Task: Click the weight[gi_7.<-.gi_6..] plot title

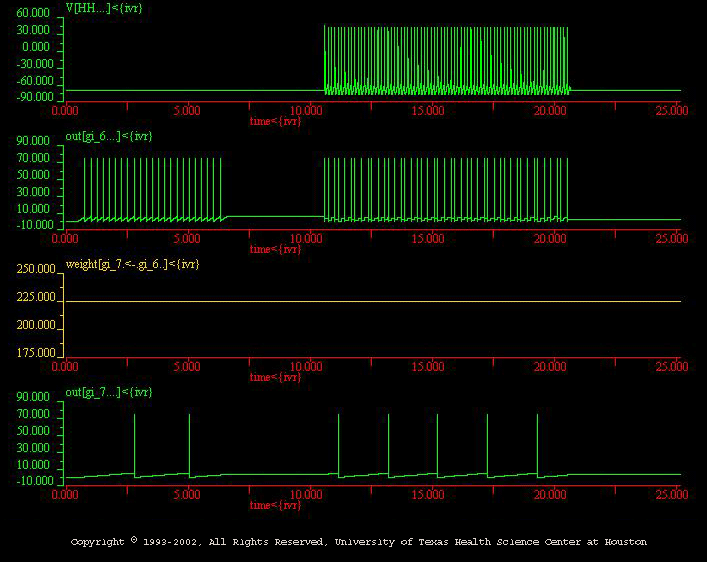Action: point(132,264)
